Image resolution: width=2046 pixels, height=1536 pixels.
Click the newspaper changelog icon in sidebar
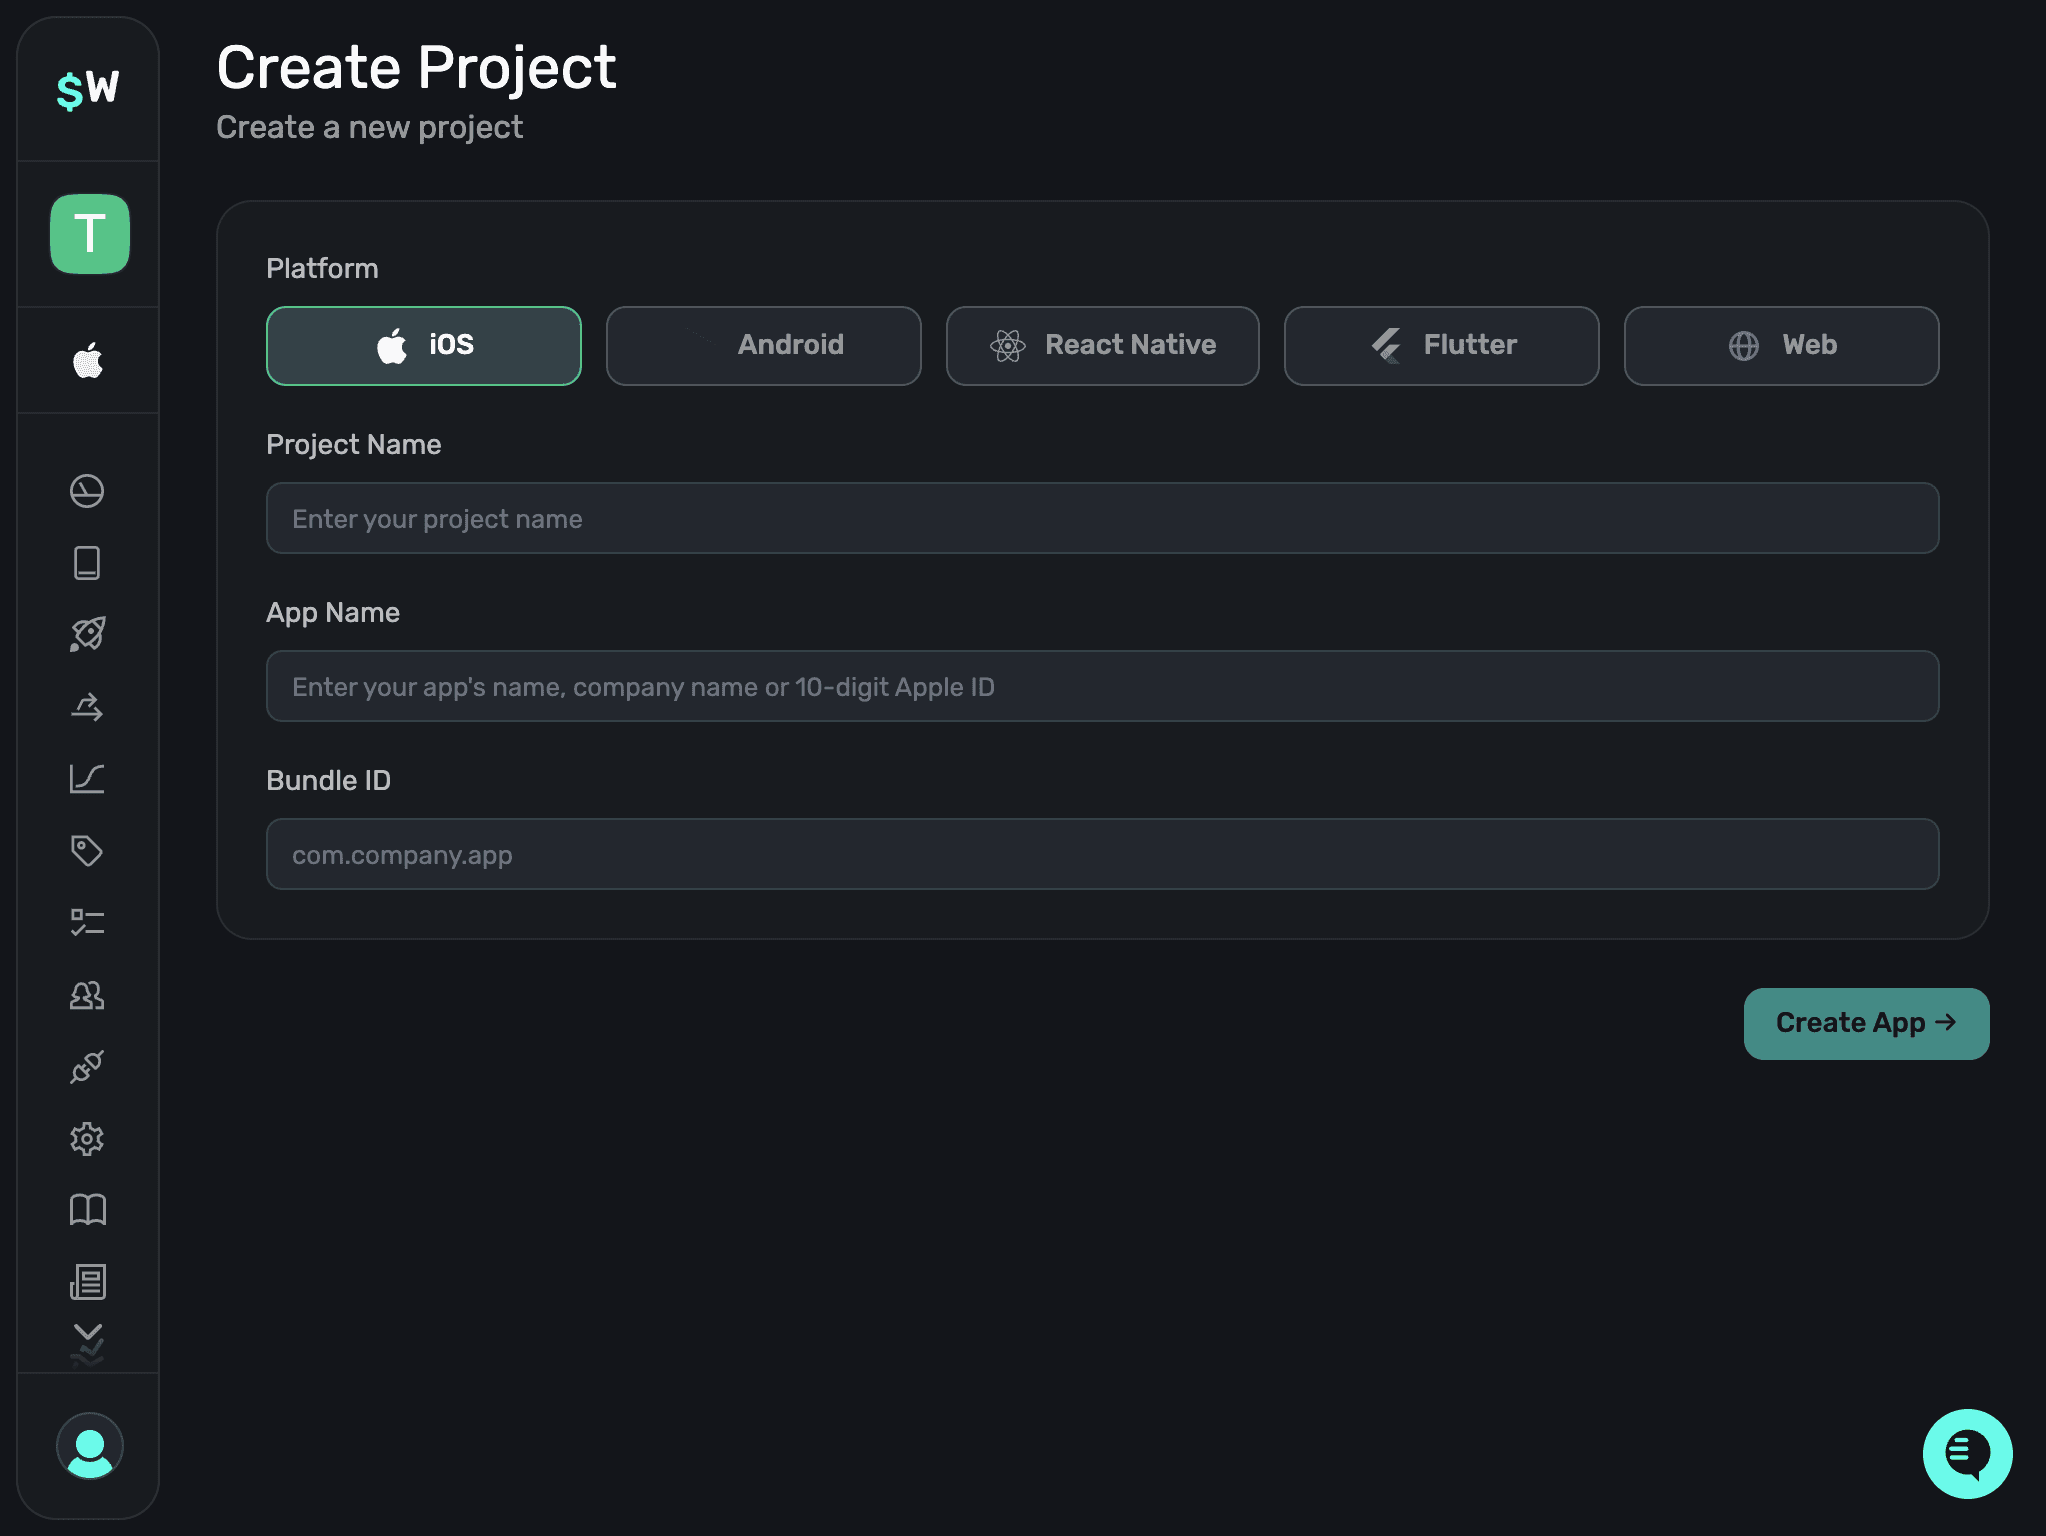[x=88, y=1281]
